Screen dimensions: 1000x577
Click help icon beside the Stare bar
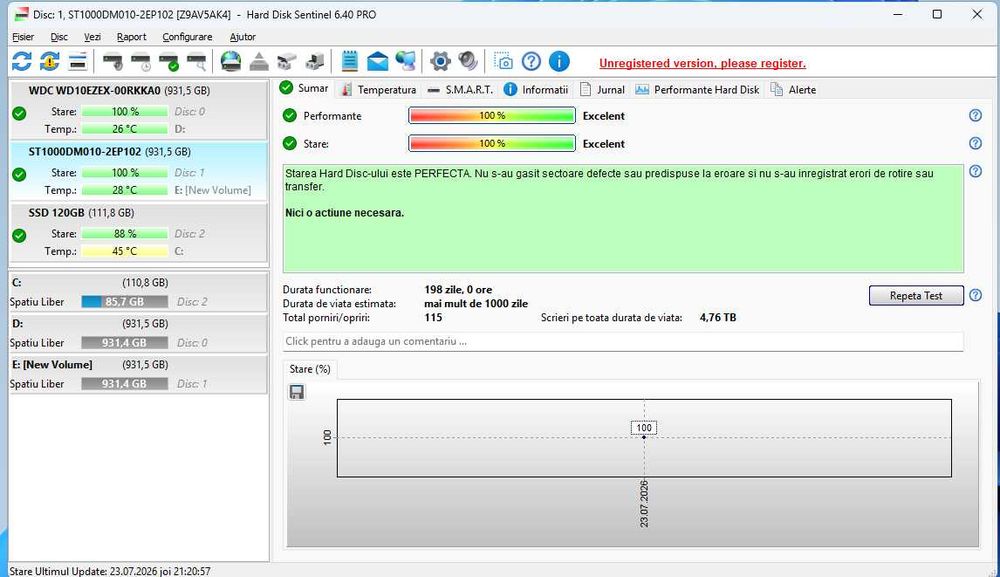(x=975, y=143)
